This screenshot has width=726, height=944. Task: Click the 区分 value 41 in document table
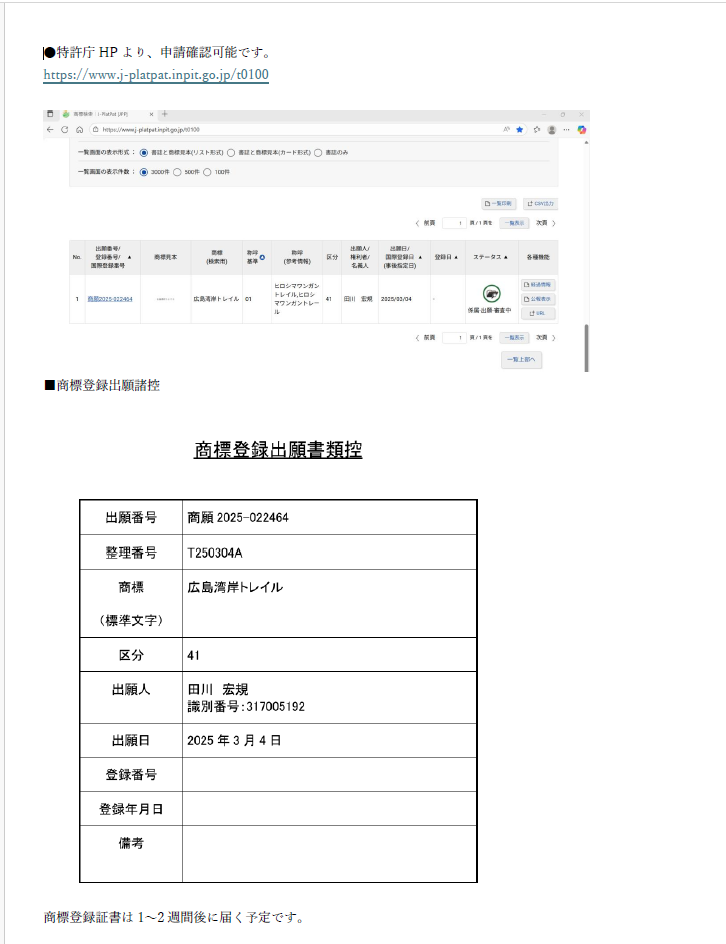coord(193,656)
